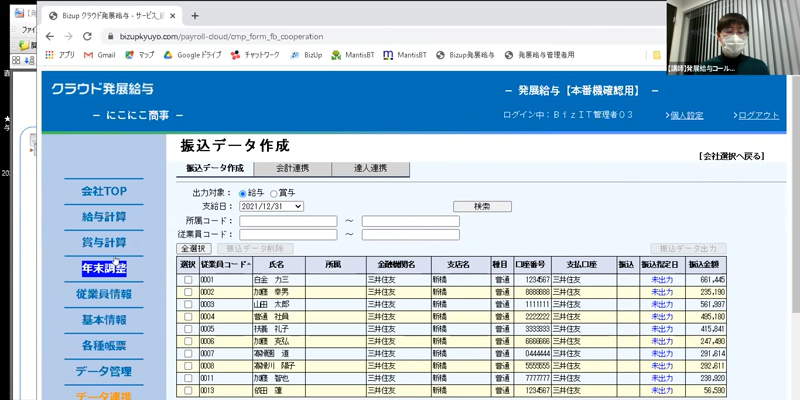Click the first 所属コード input field
Viewport: 800px width, 400px height.
288,221
